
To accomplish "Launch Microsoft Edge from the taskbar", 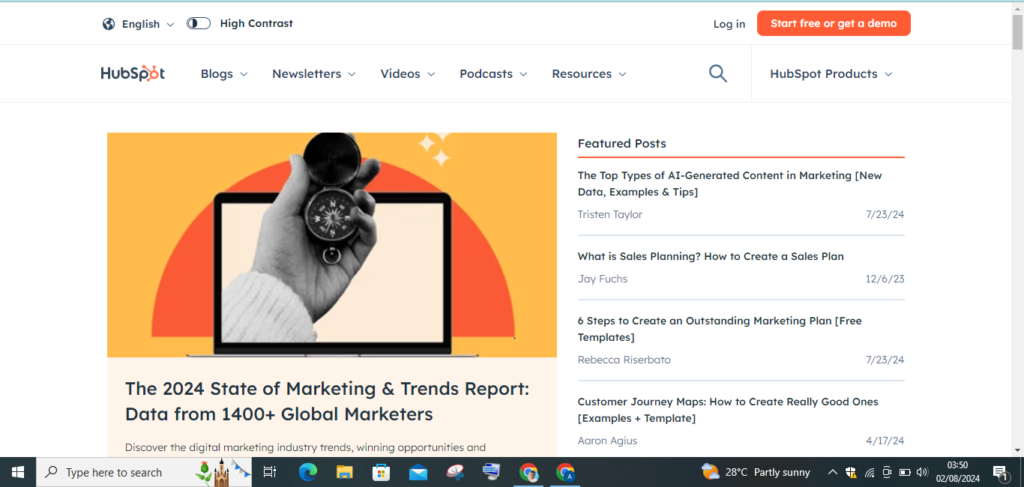I will pos(308,472).
